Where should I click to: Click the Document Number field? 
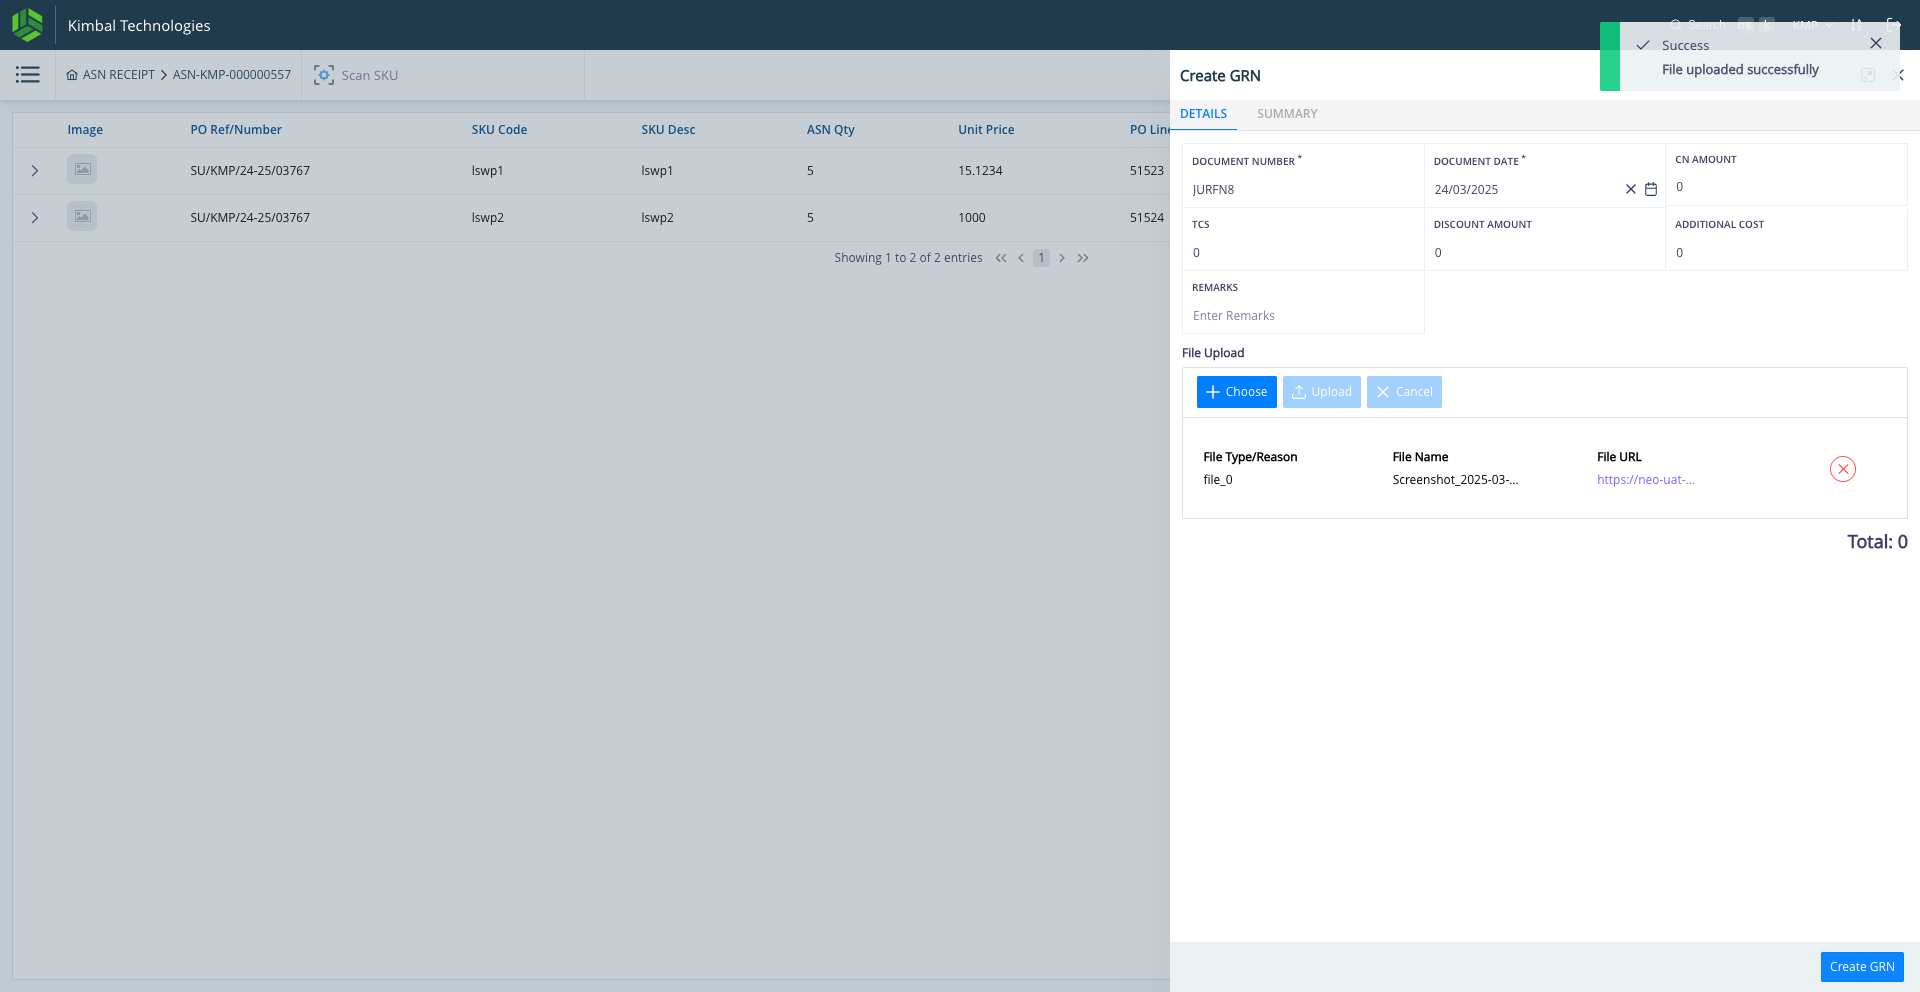pyautogui.click(x=1302, y=189)
